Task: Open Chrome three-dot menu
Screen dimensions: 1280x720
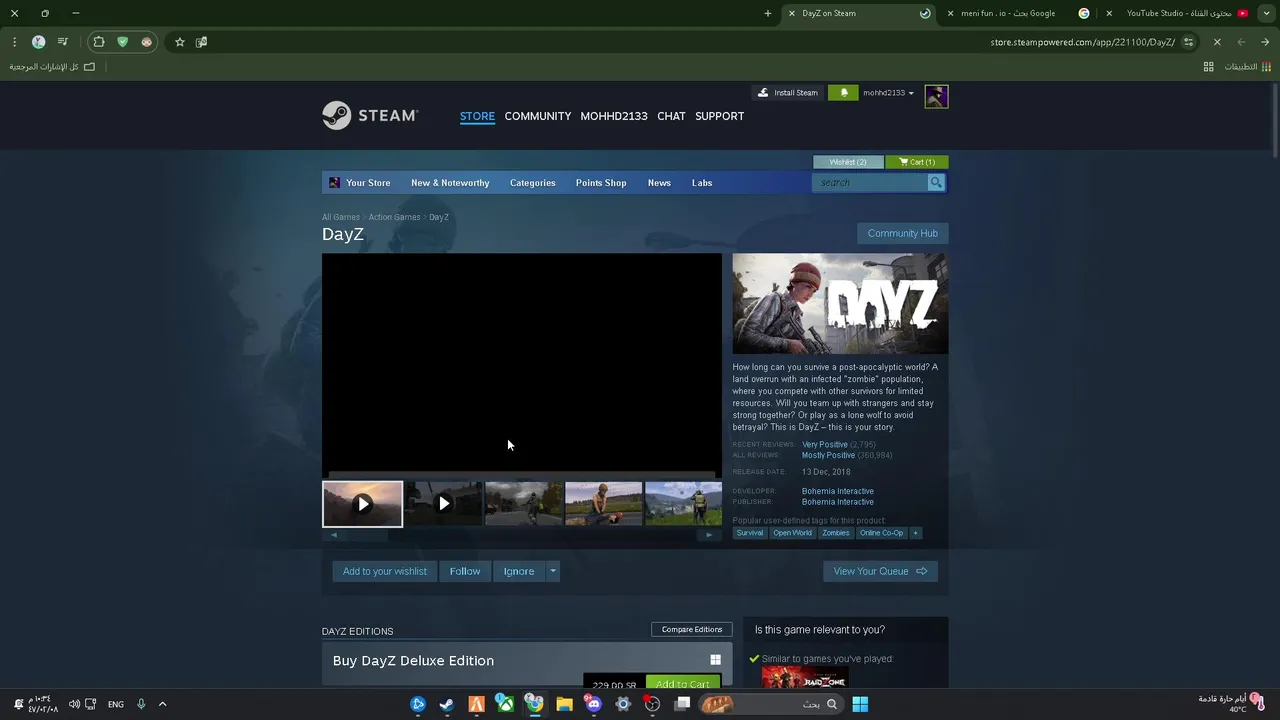Action: pyautogui.click(x=14, y=42)
